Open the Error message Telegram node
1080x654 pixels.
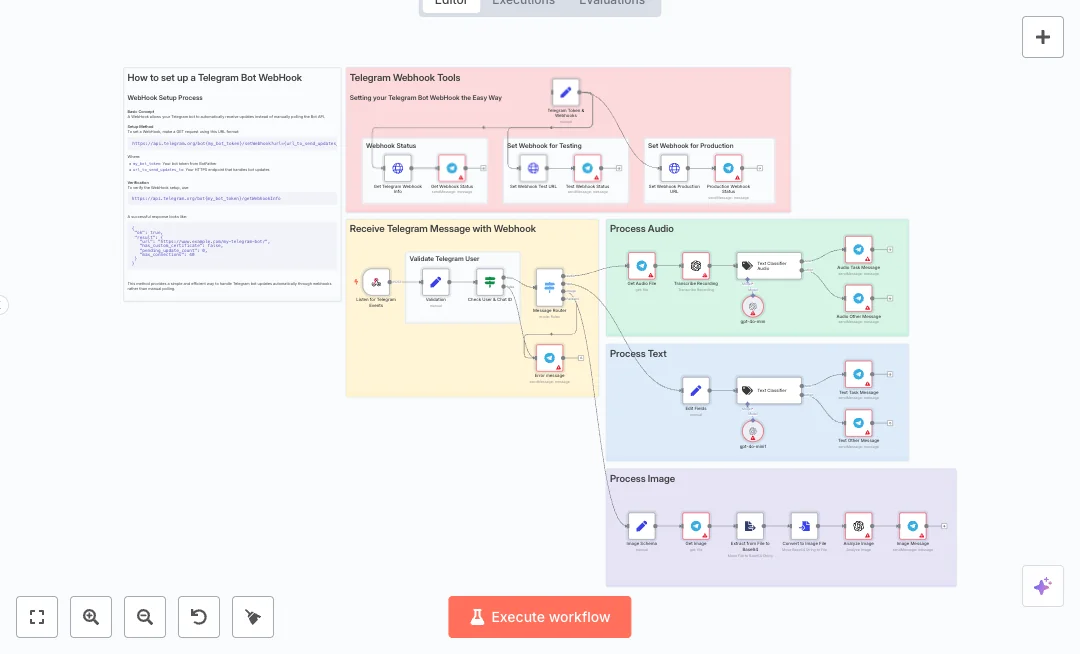pos(549,358)
